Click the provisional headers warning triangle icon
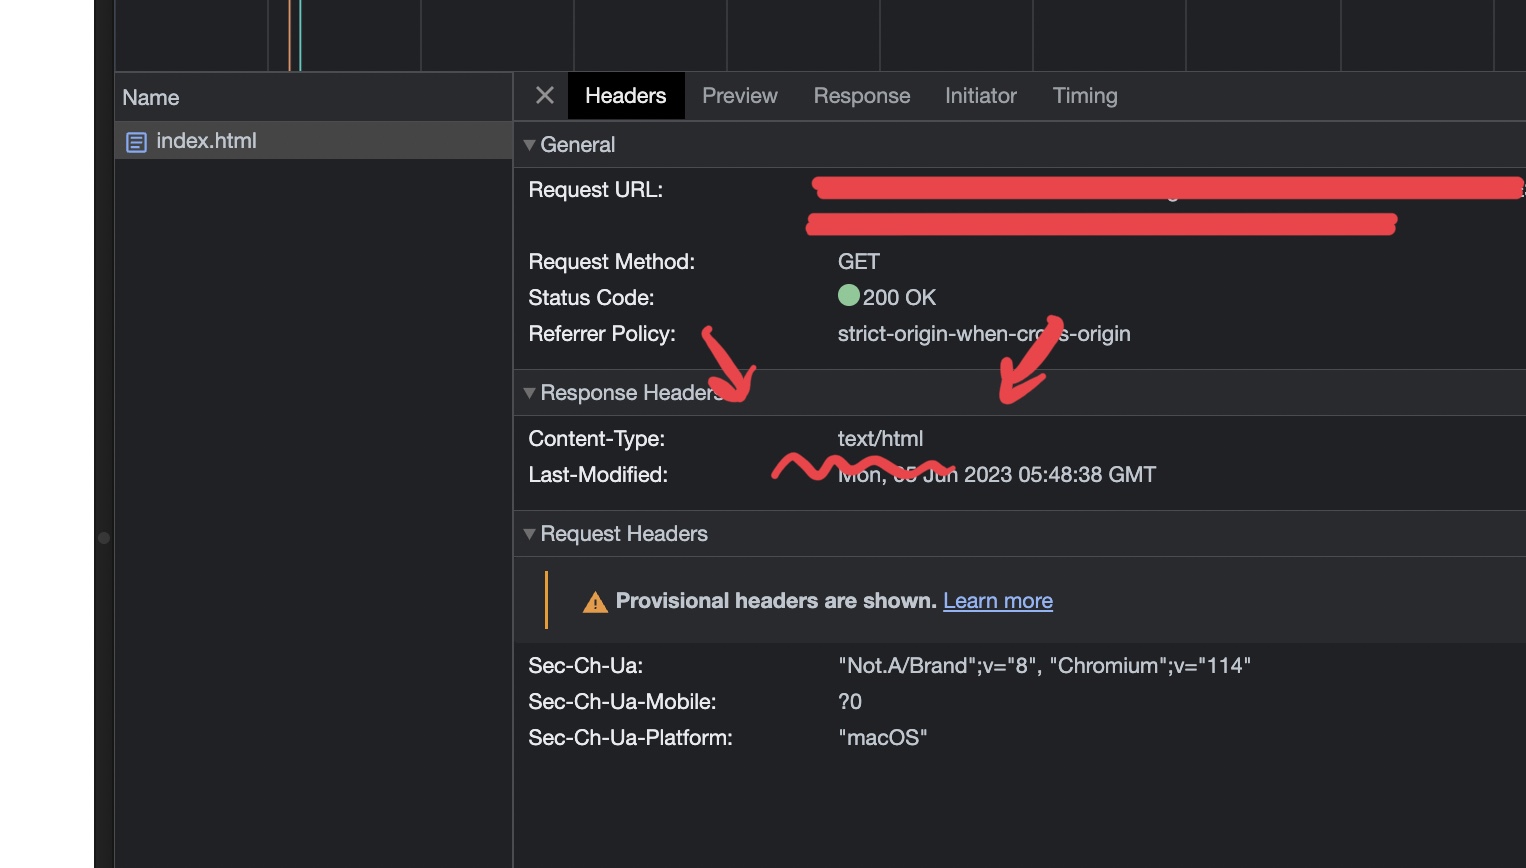Image resolution: width=1526 pixels, height=868 pixels. click(595, 602)
